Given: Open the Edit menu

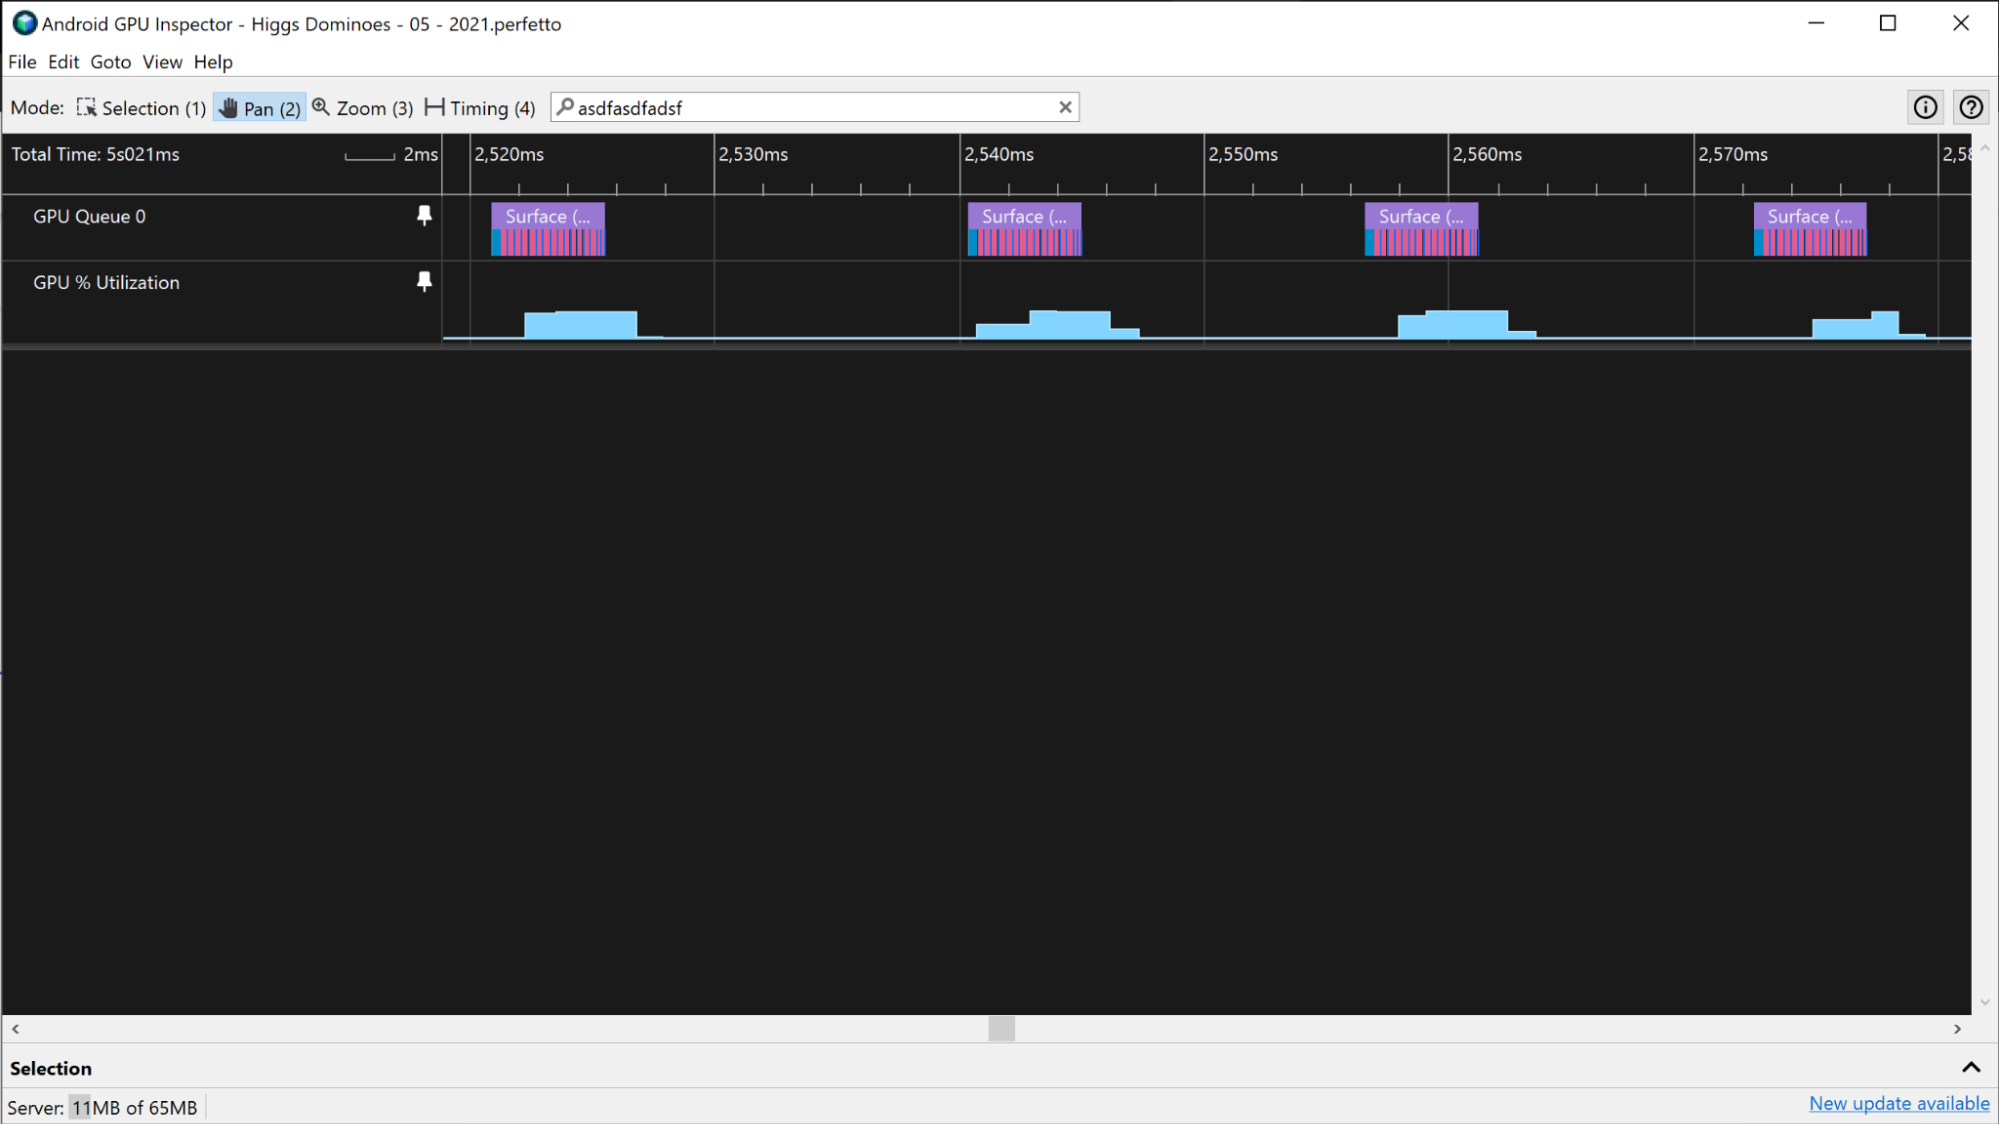Looking at the screenshot, I should pos(62,62).
